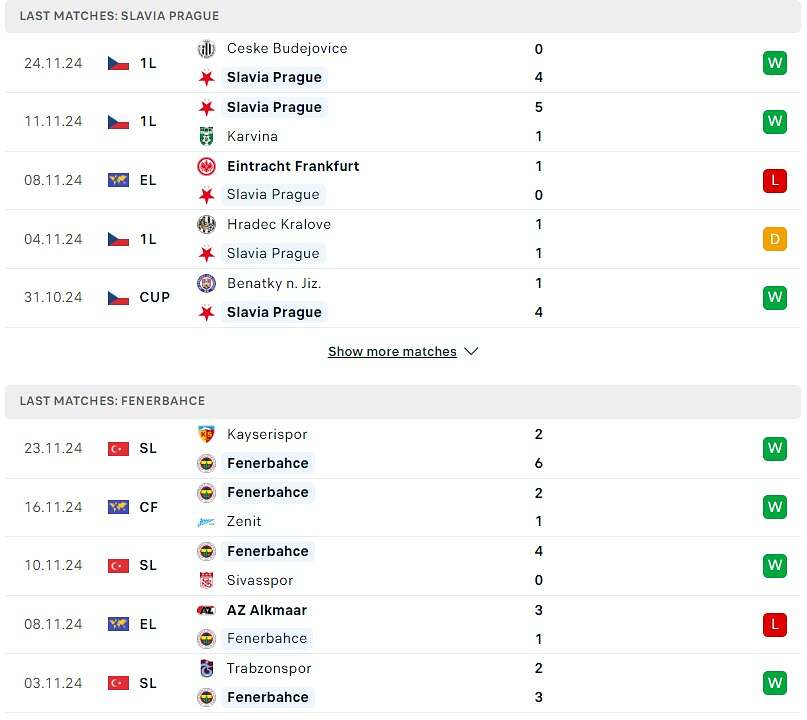The image size is (807, 720).
Task: Click the Zenit team logo
Action: click(x=206, y=522)
